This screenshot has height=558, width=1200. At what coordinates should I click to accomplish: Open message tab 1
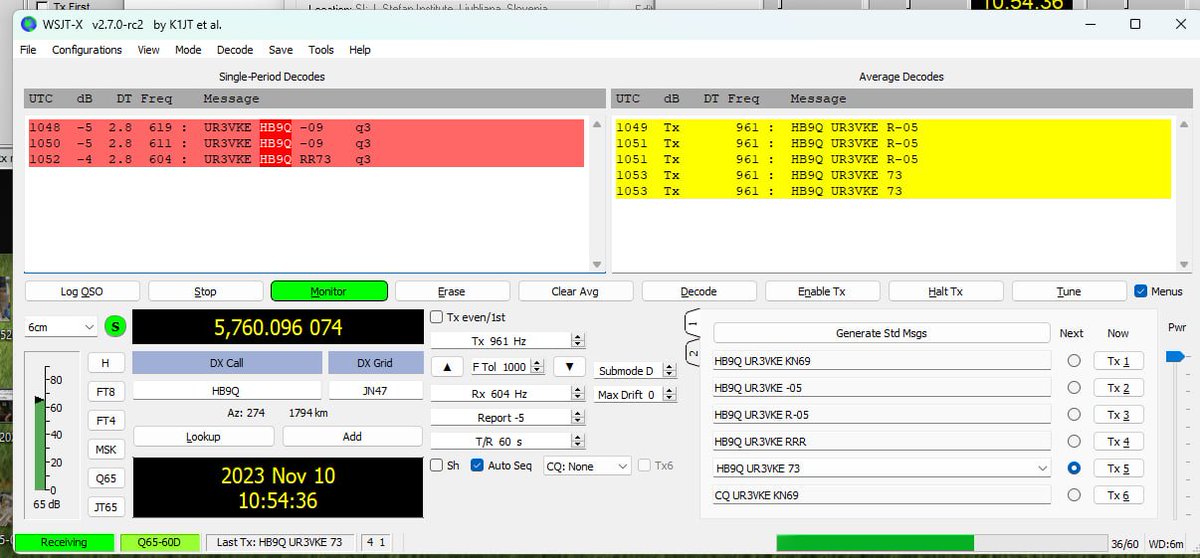click(x=694, y=324)
